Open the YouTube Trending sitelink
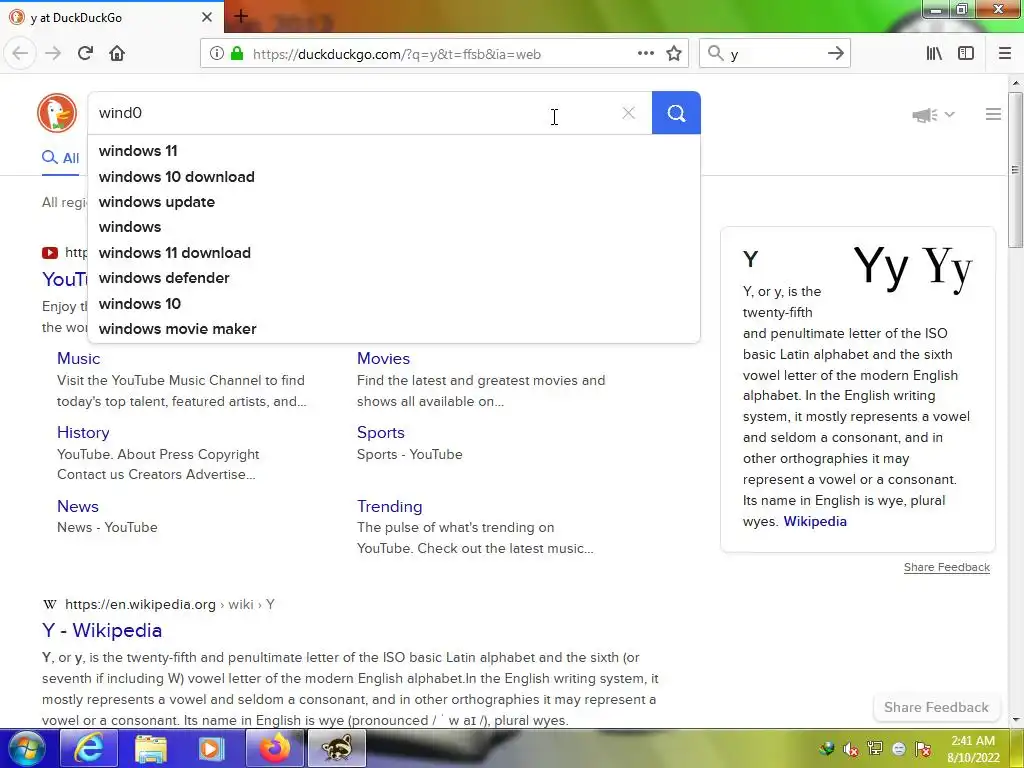This screenshot has width=1024, height=768. point(389,506)
